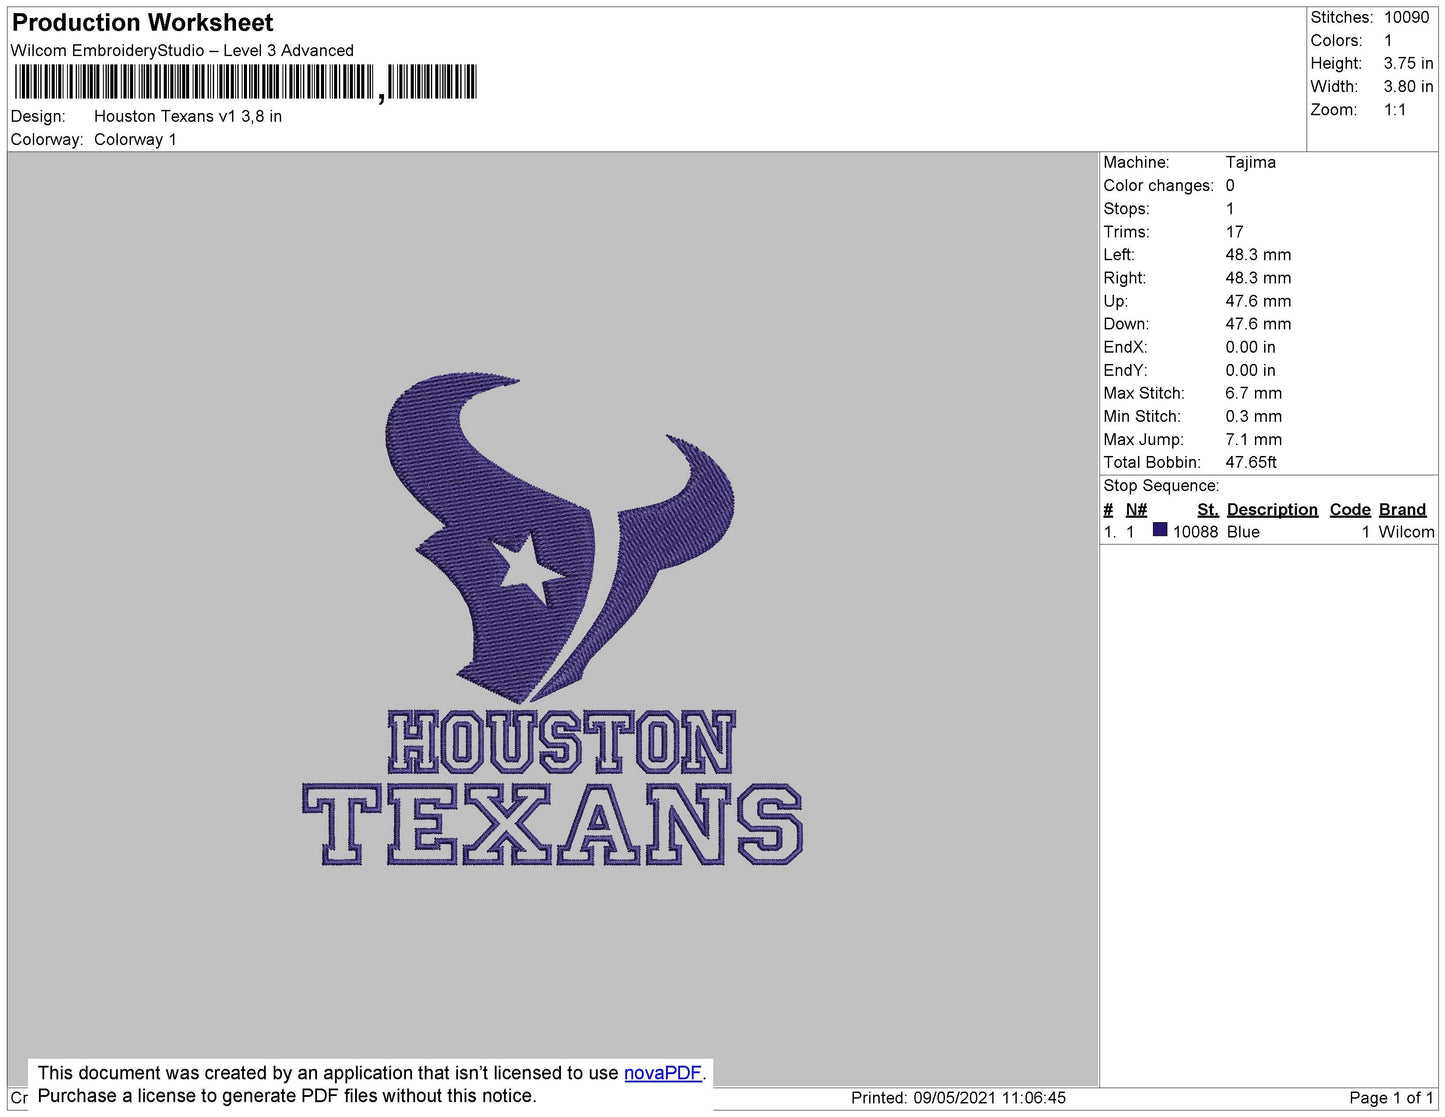The height and width of the screenshot is (1117, 1445).
Task: Click 'Page 1 of 1' footer text
Action: [1391, 1098]
